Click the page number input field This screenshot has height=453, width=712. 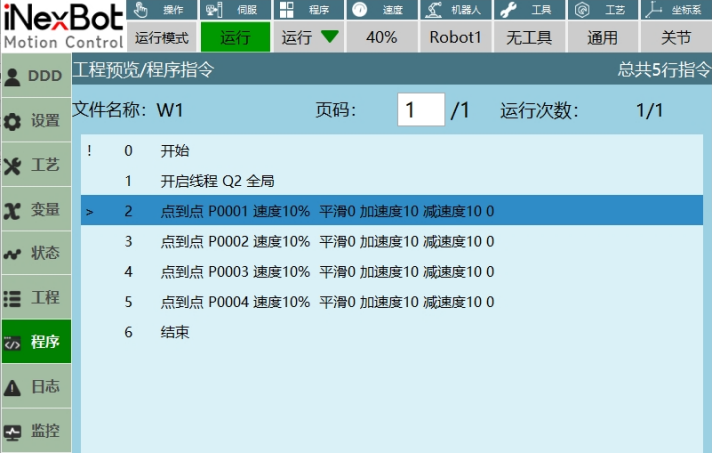pyautogui.click(x=420, y=110)
